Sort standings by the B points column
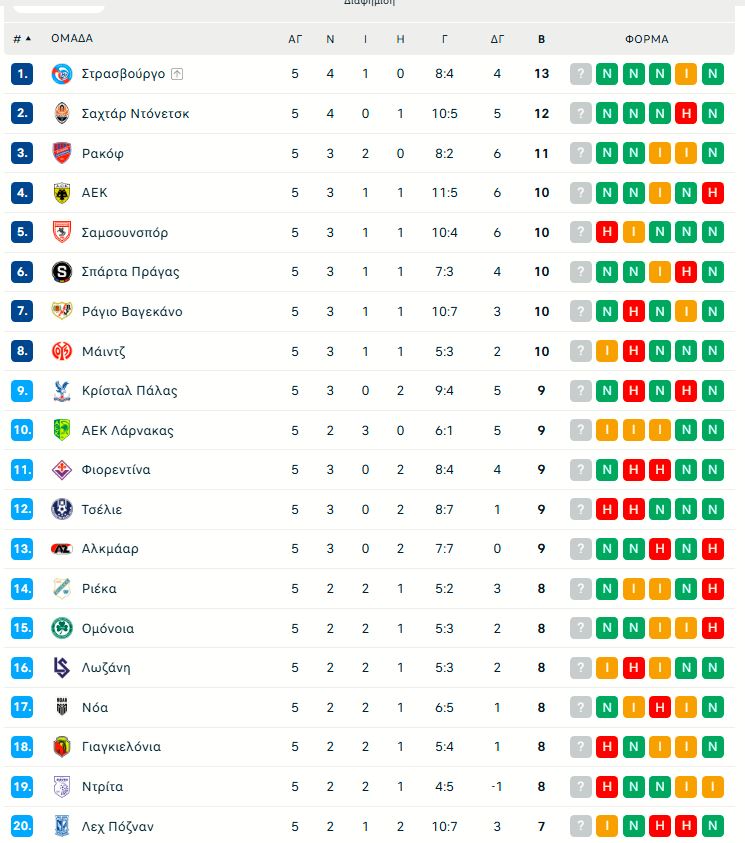 click(541, 39)
